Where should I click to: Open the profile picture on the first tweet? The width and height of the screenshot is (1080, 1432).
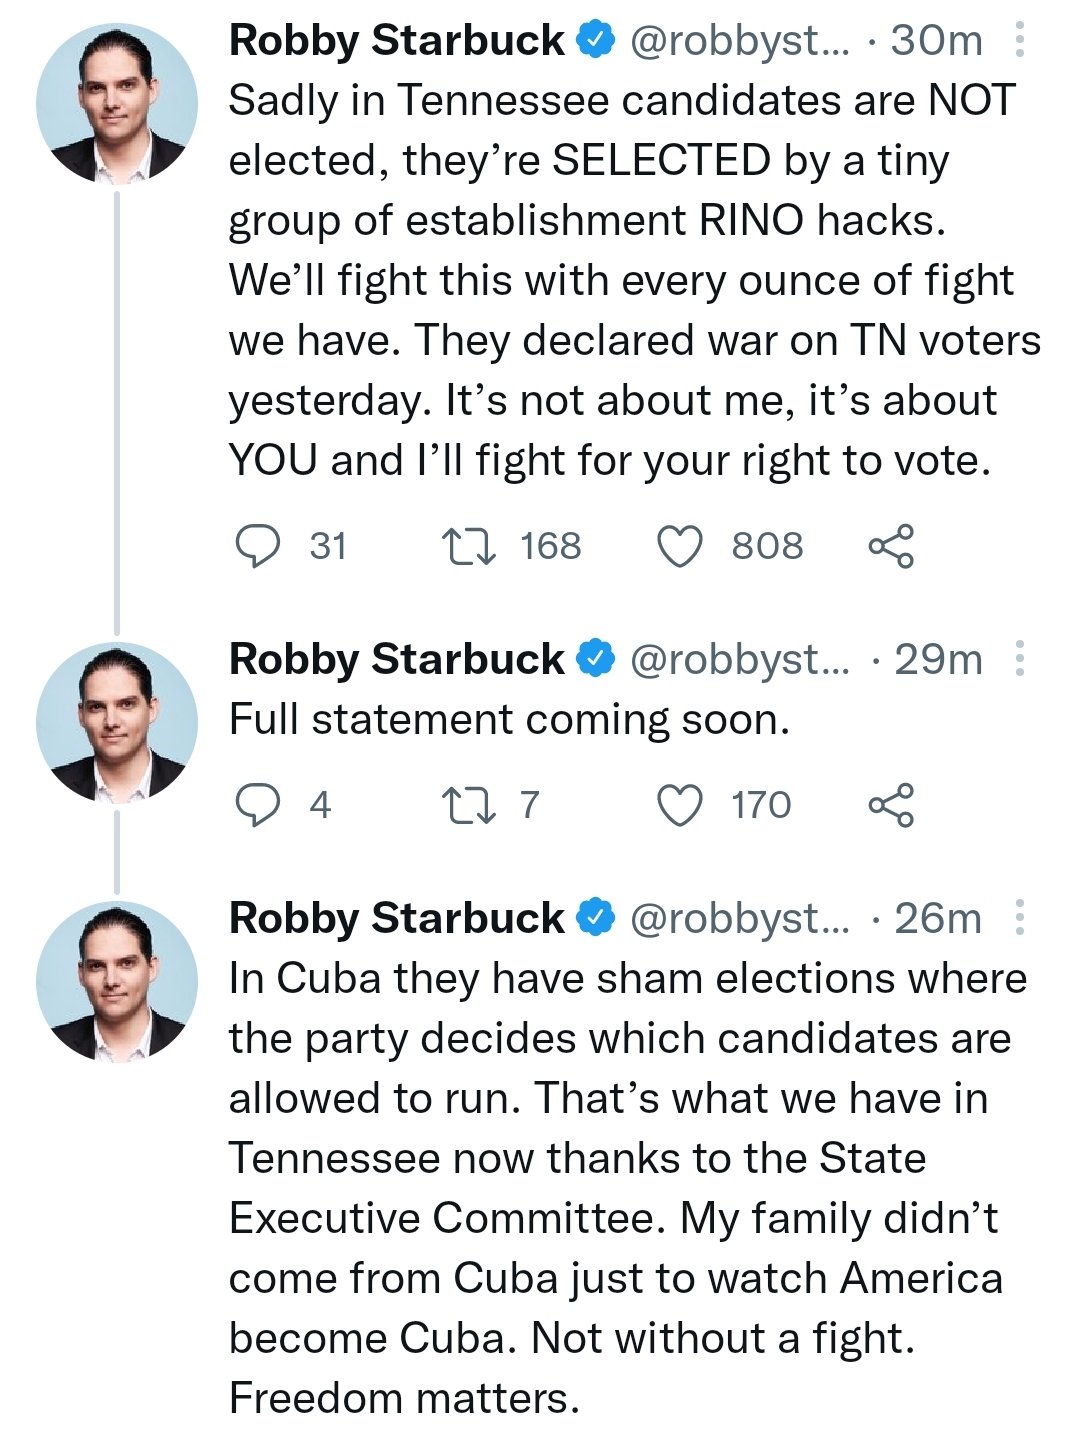tap(116, 103)
